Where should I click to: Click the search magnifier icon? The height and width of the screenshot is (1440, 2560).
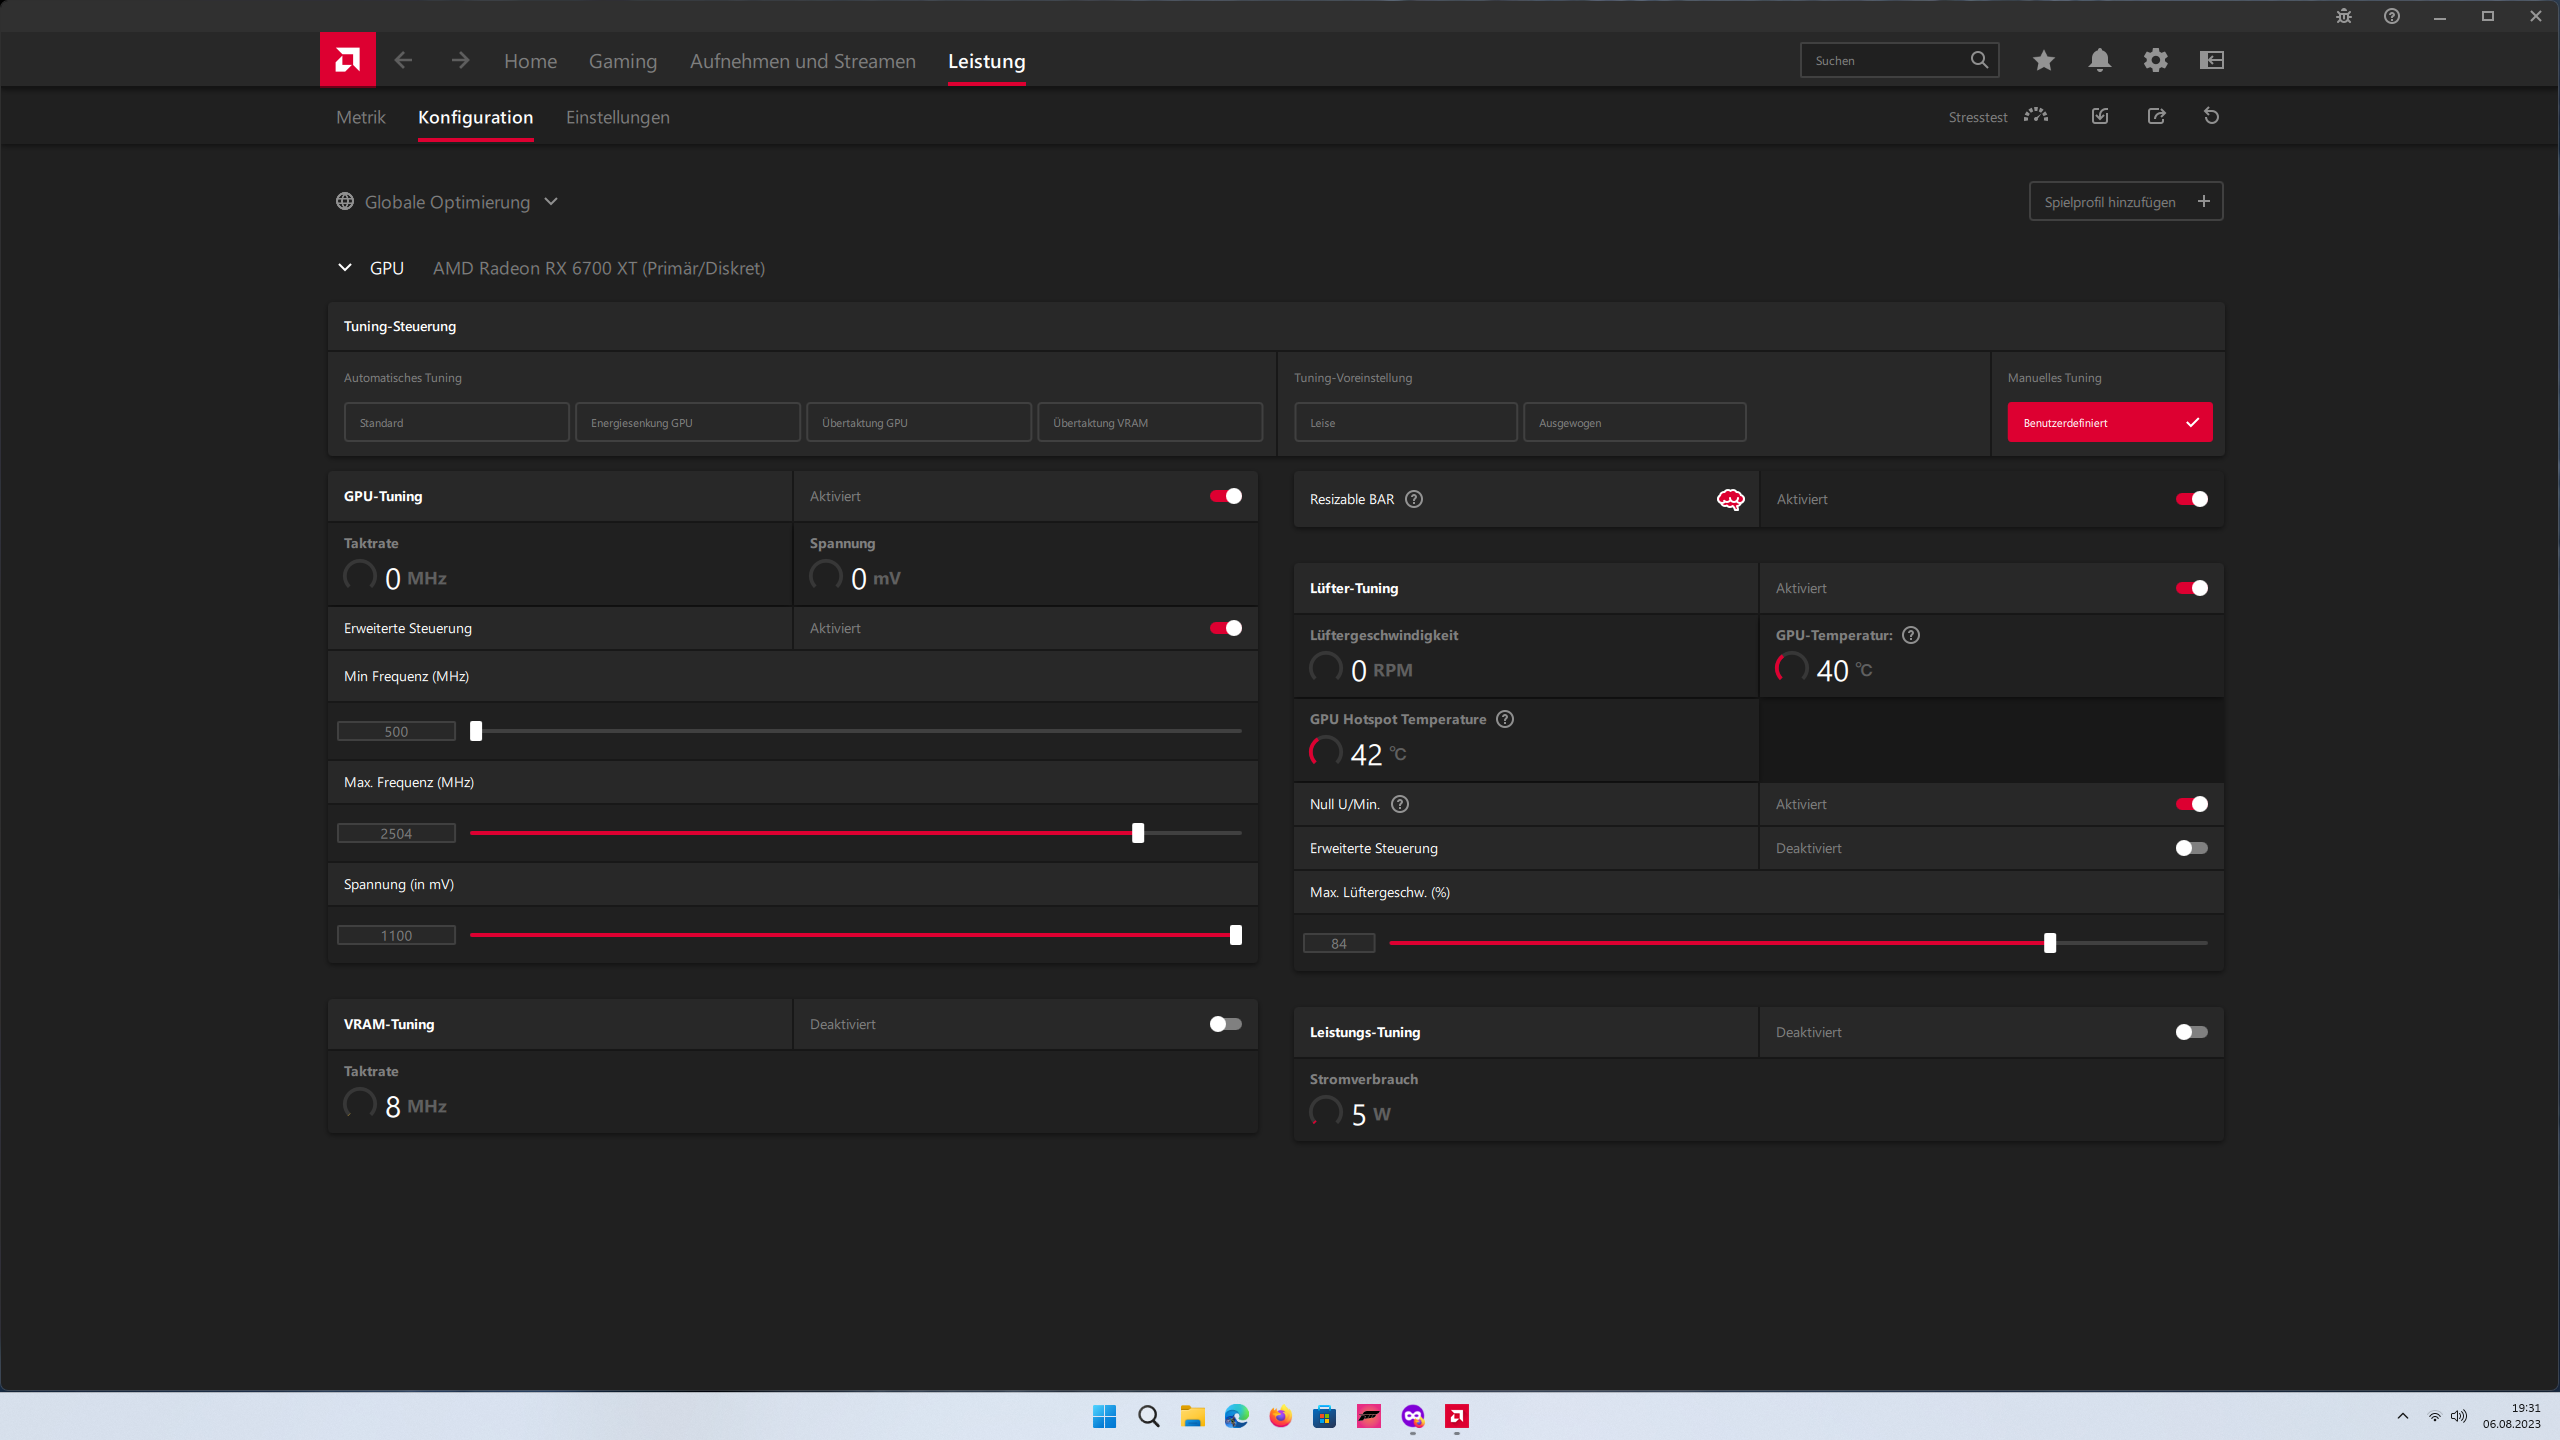[x=1979, y=60]
